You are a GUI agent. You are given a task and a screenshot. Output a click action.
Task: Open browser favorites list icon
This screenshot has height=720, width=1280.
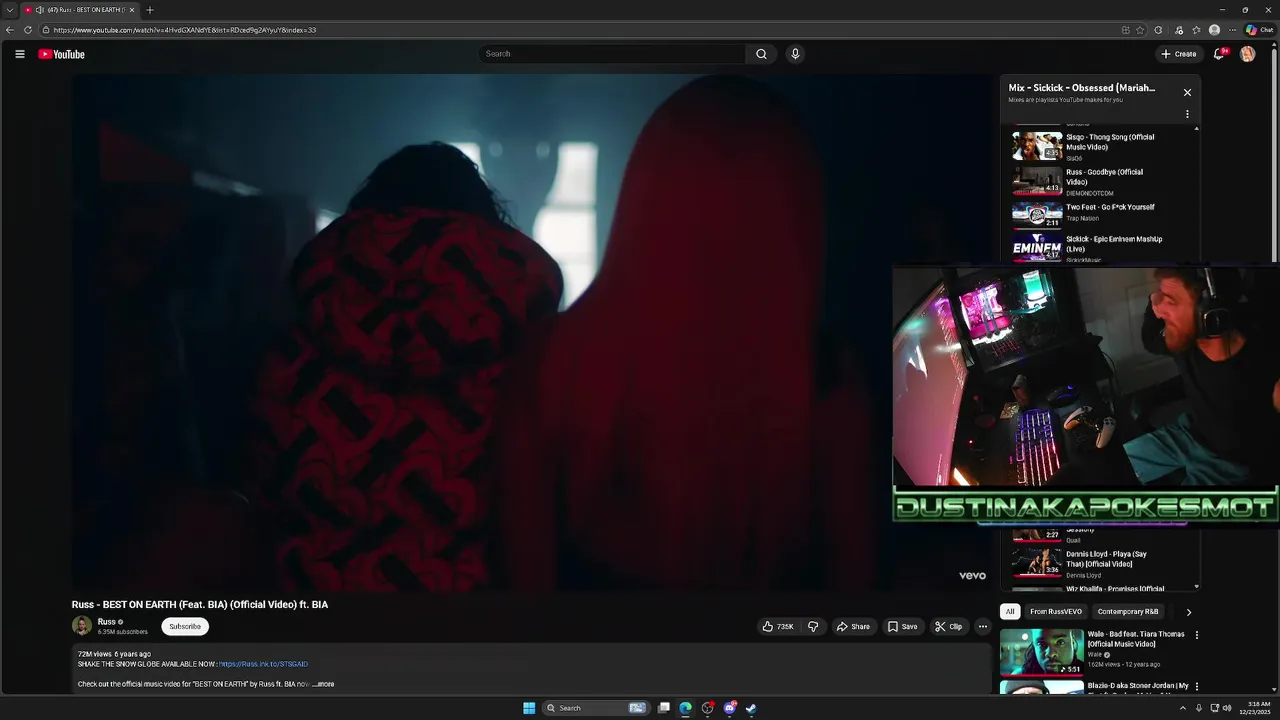(1196, 30)
